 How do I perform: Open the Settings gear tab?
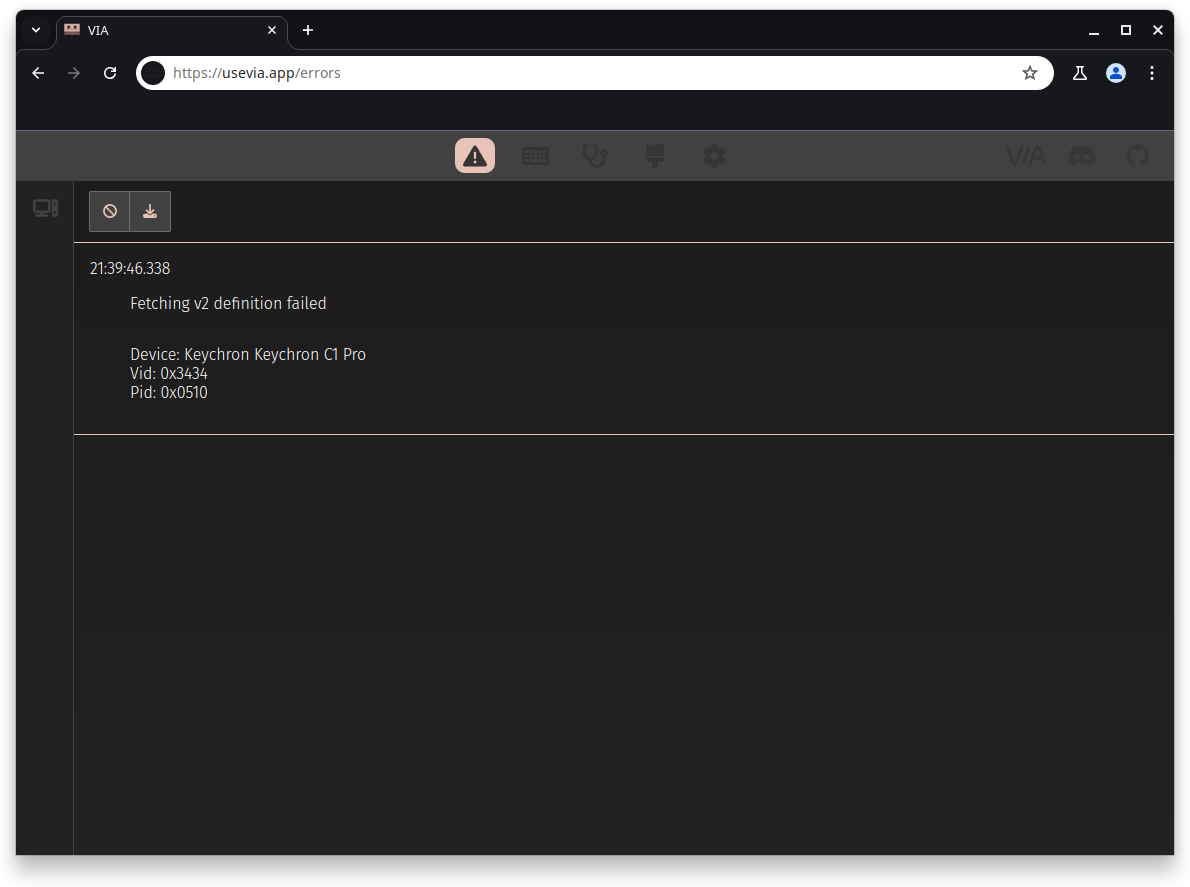(713, 156)
